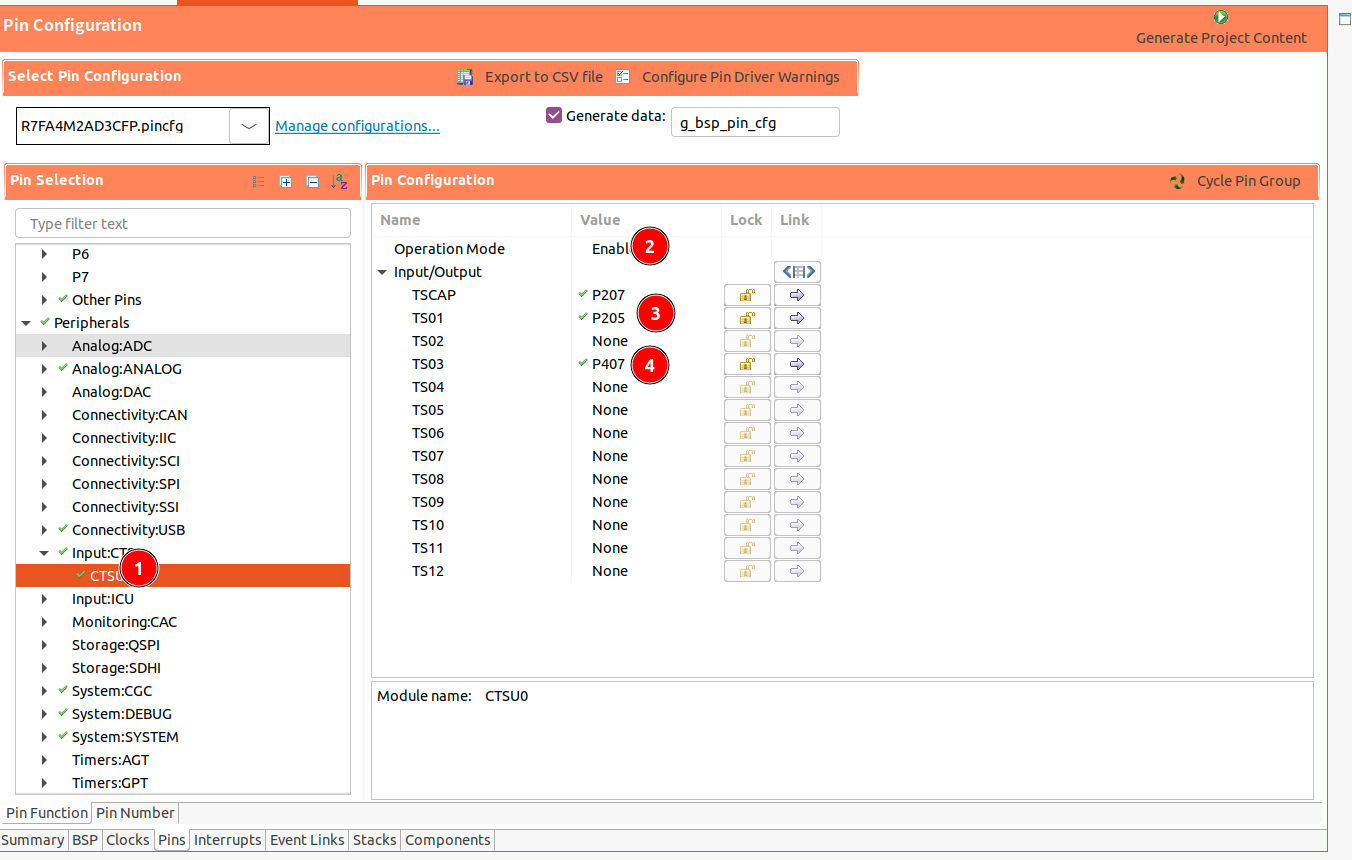This screenshot has height=860, width=1352.
Task: Select the Connectivity:SCI tree item
Action: [x=126, y=461]
